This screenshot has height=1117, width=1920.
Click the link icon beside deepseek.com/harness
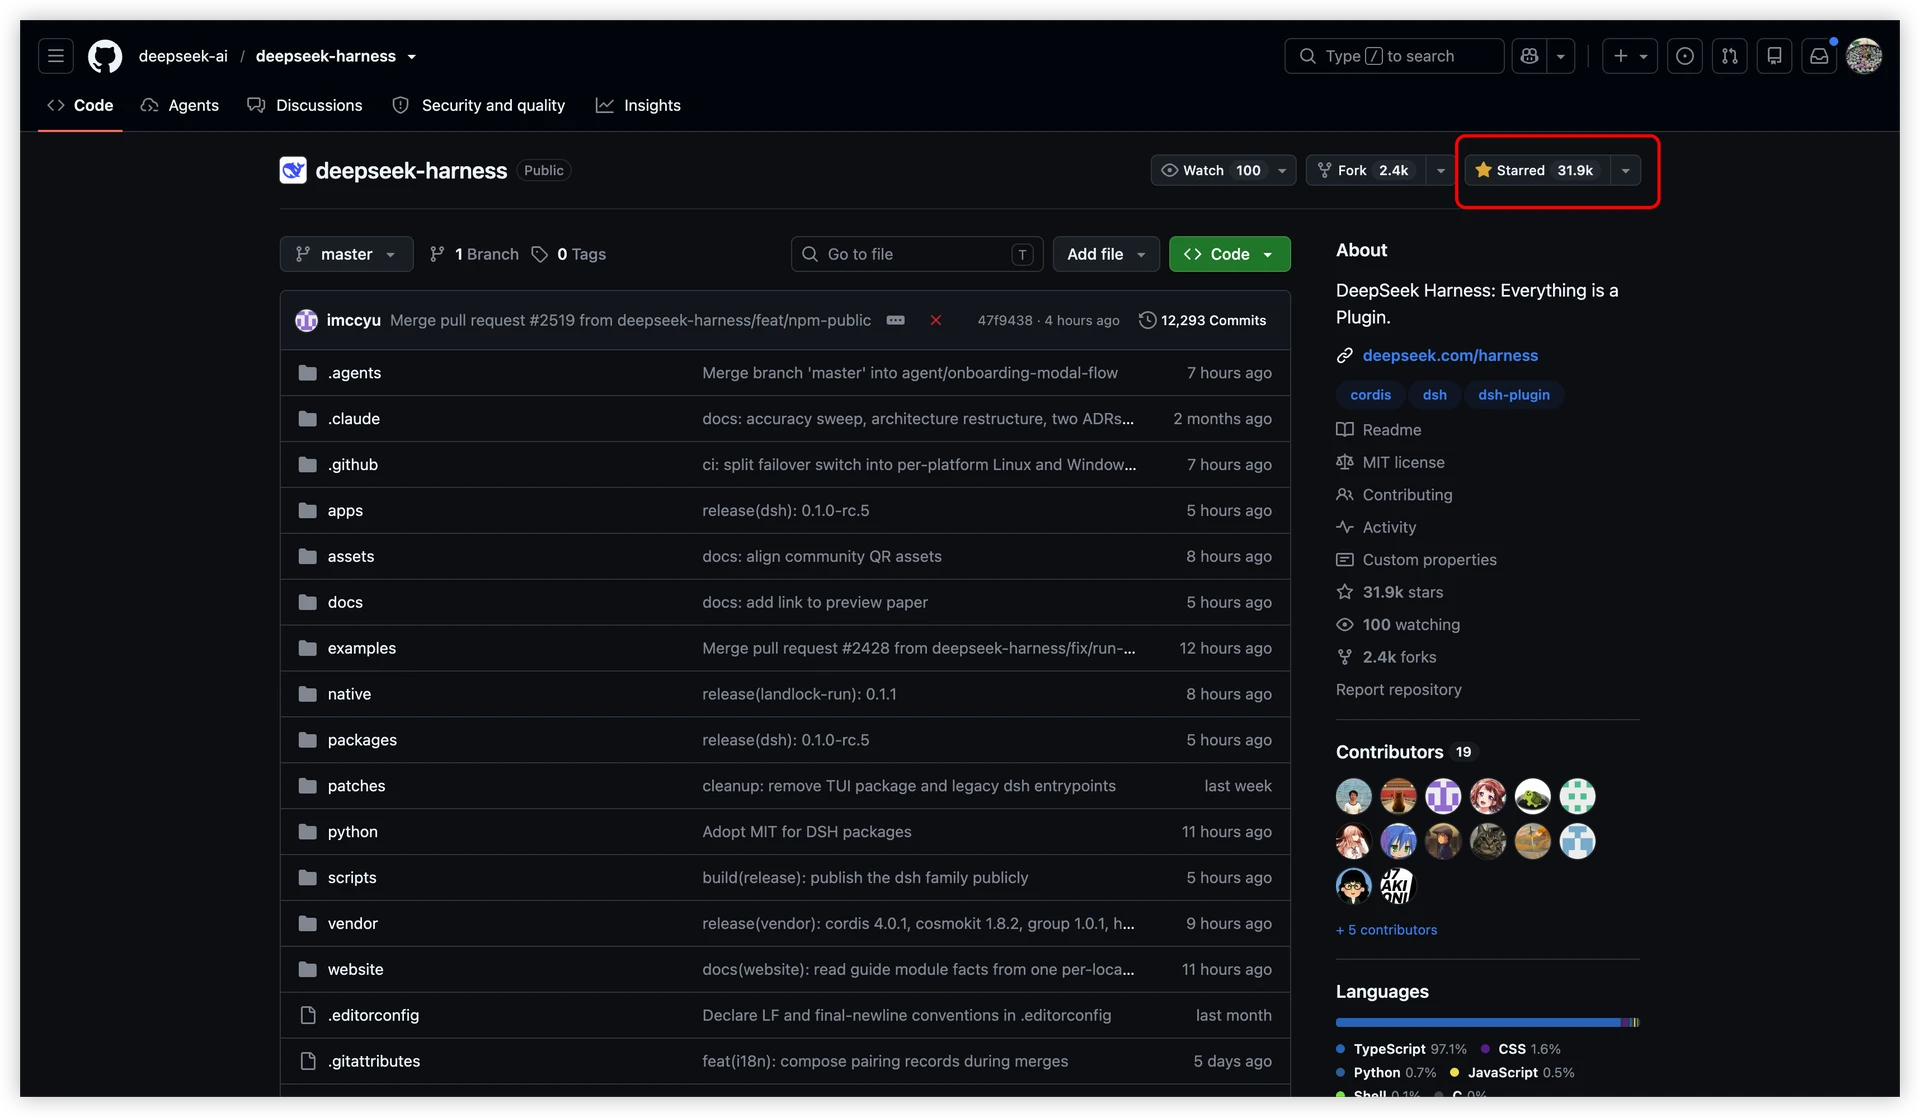(x=1345, y=355)
